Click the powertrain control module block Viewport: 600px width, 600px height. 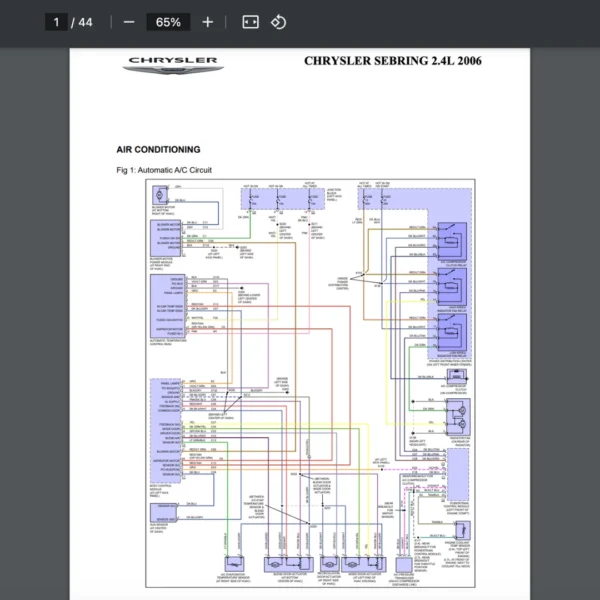pyautogui.click(x=458, y=477)
